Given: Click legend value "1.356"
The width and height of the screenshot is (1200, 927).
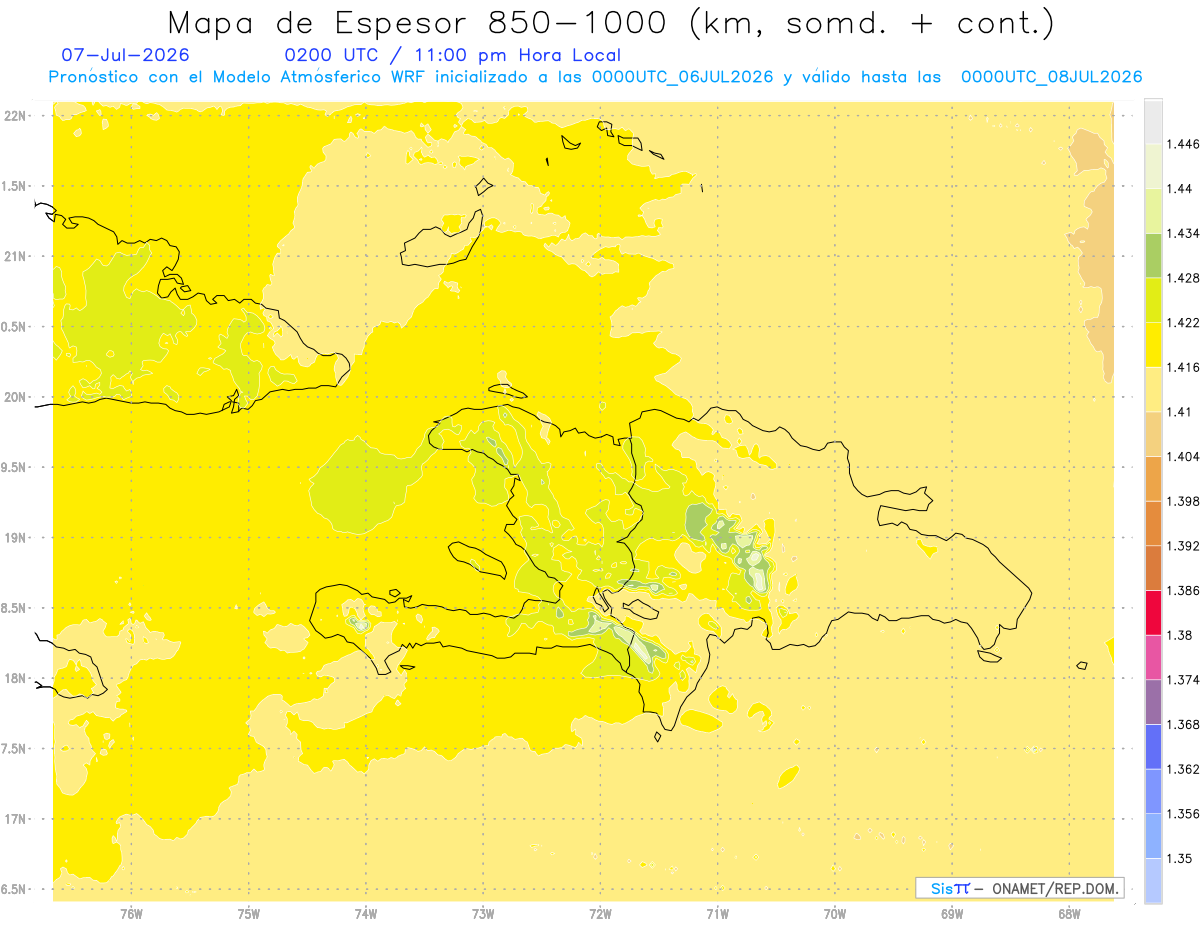Looking at the screenshot, I should pos(1183,814).
